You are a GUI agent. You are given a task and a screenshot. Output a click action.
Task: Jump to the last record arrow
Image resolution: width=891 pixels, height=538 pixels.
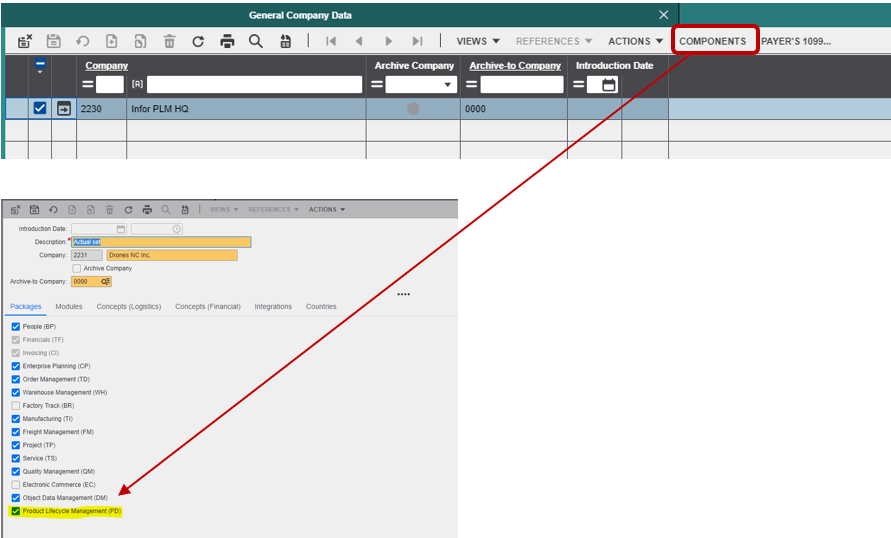click(x=417, y=41)
